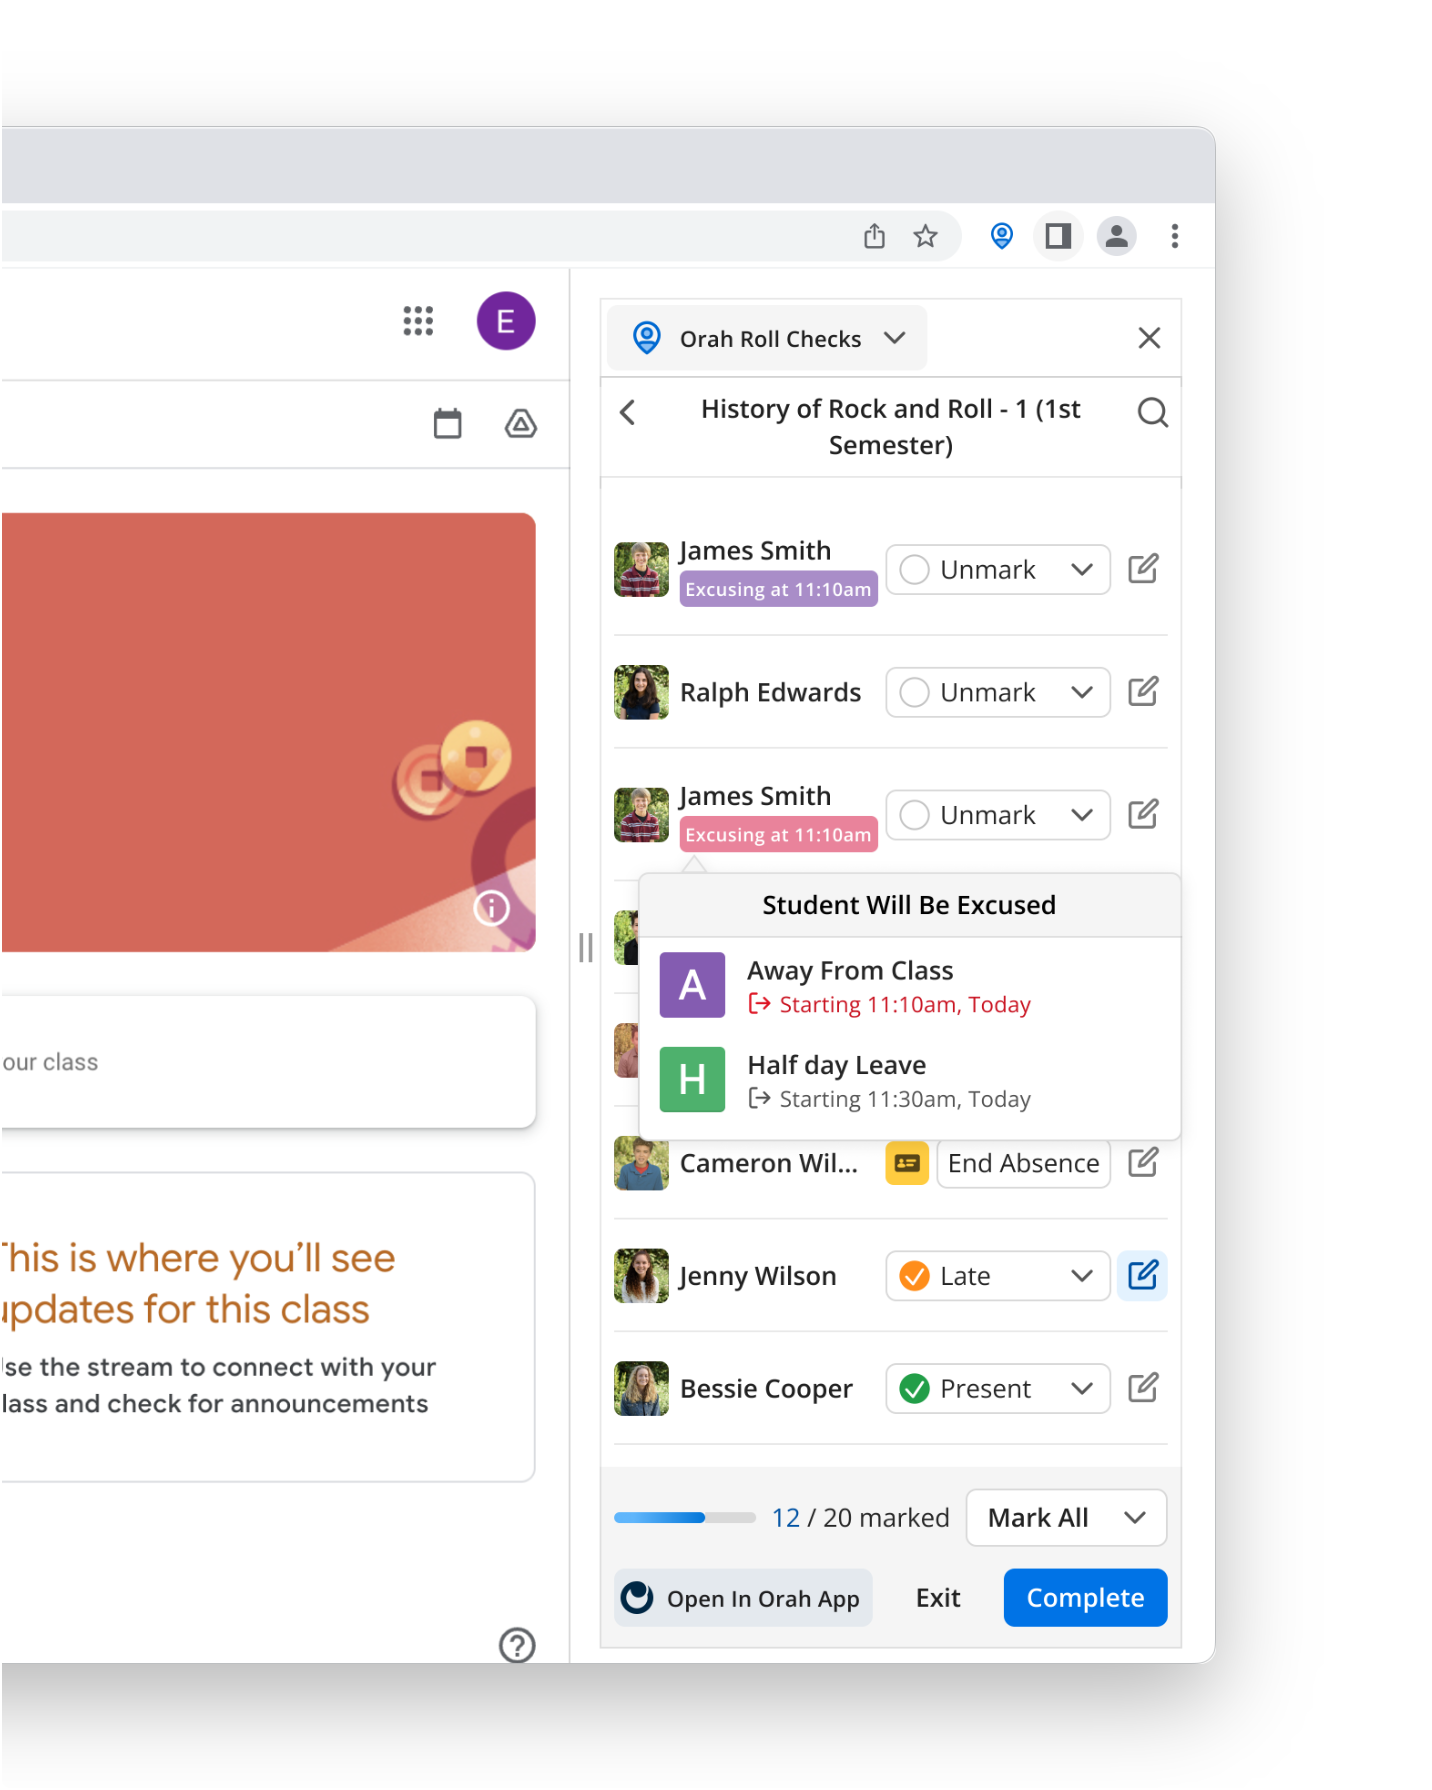The height and width of the screenshot is (1790, 1432).
Task: Toggle Bessie Cooper's Present check circle
Action: (x=914, y=1388)
